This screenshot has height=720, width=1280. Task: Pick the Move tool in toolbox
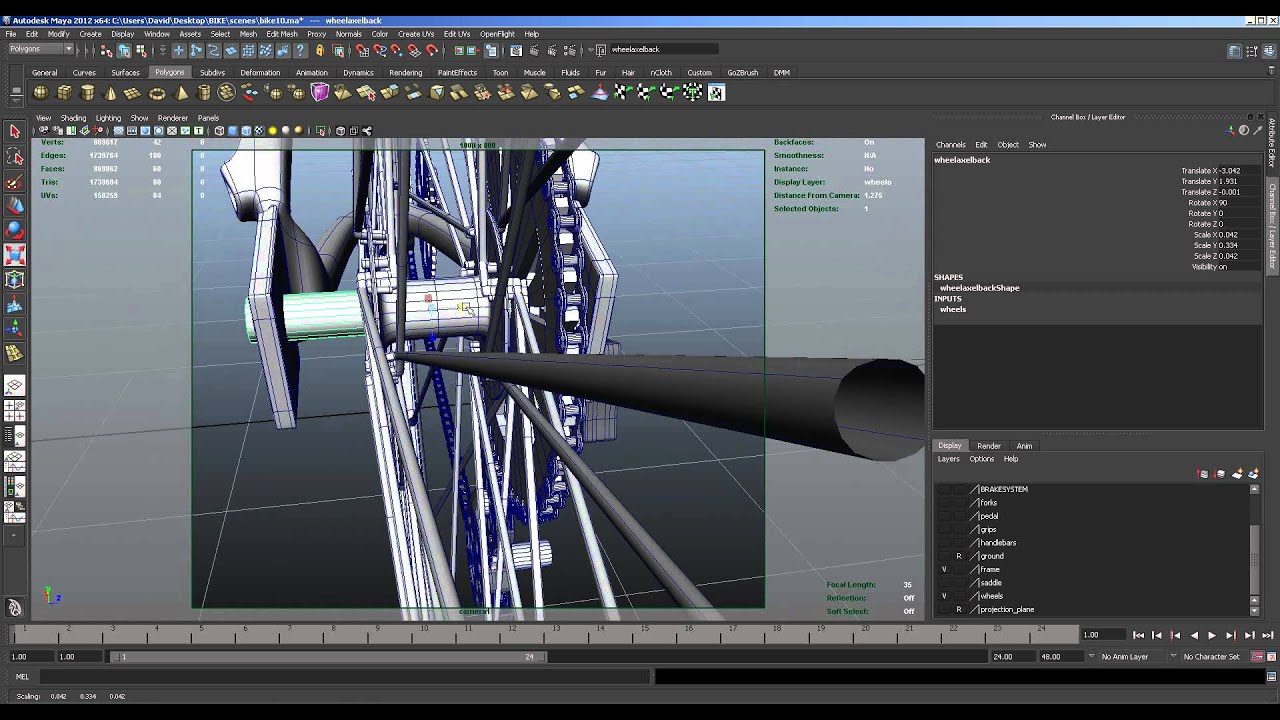14,205
